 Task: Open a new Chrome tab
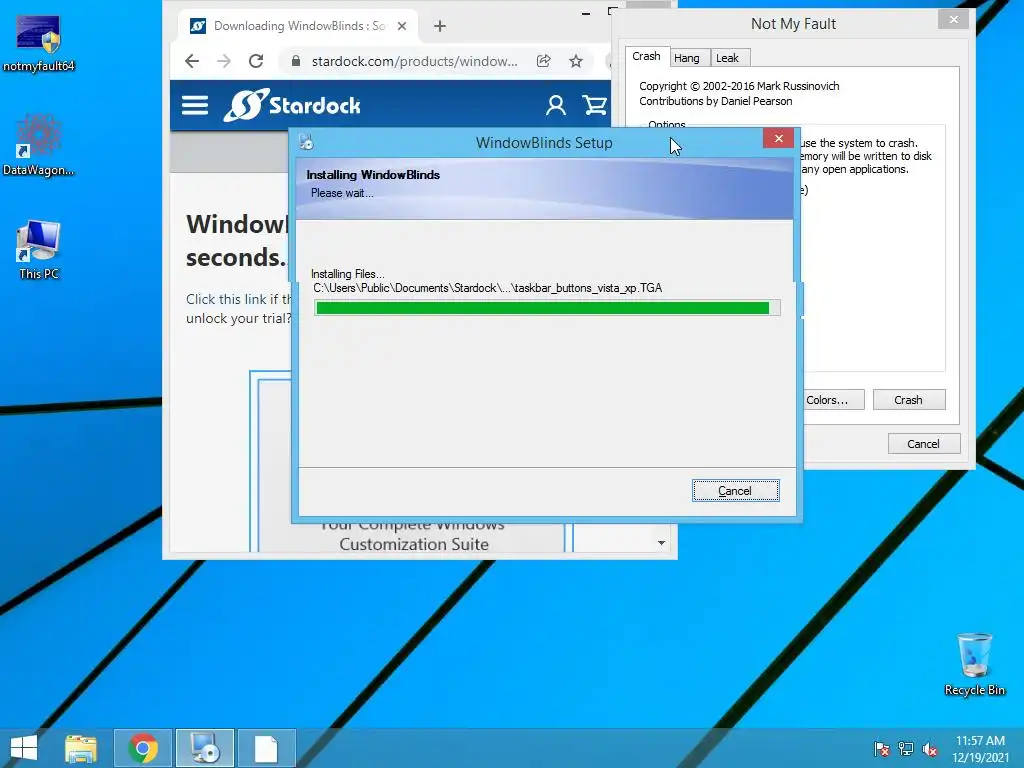440,26
